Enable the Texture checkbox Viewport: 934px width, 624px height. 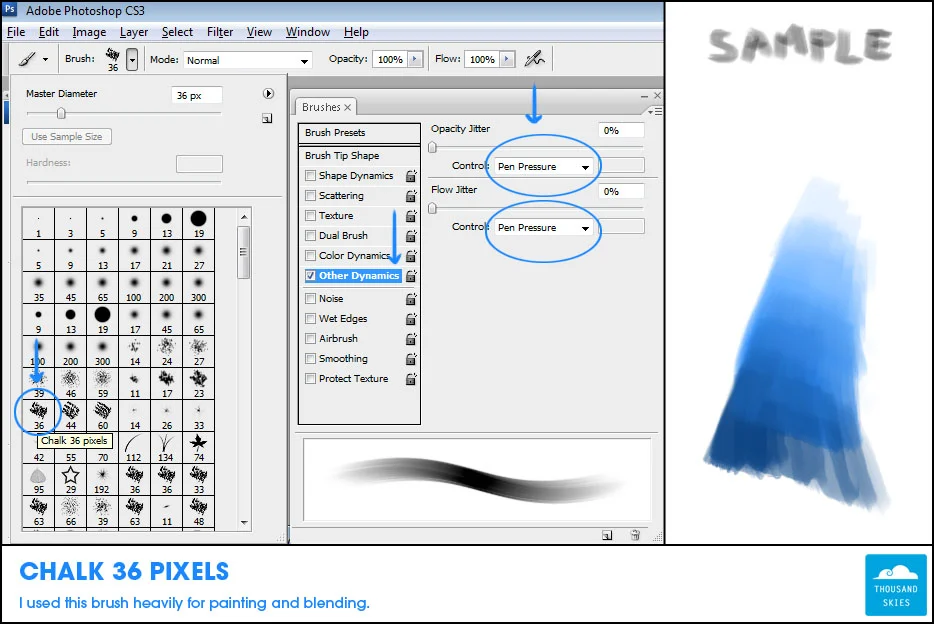point(310,216)
